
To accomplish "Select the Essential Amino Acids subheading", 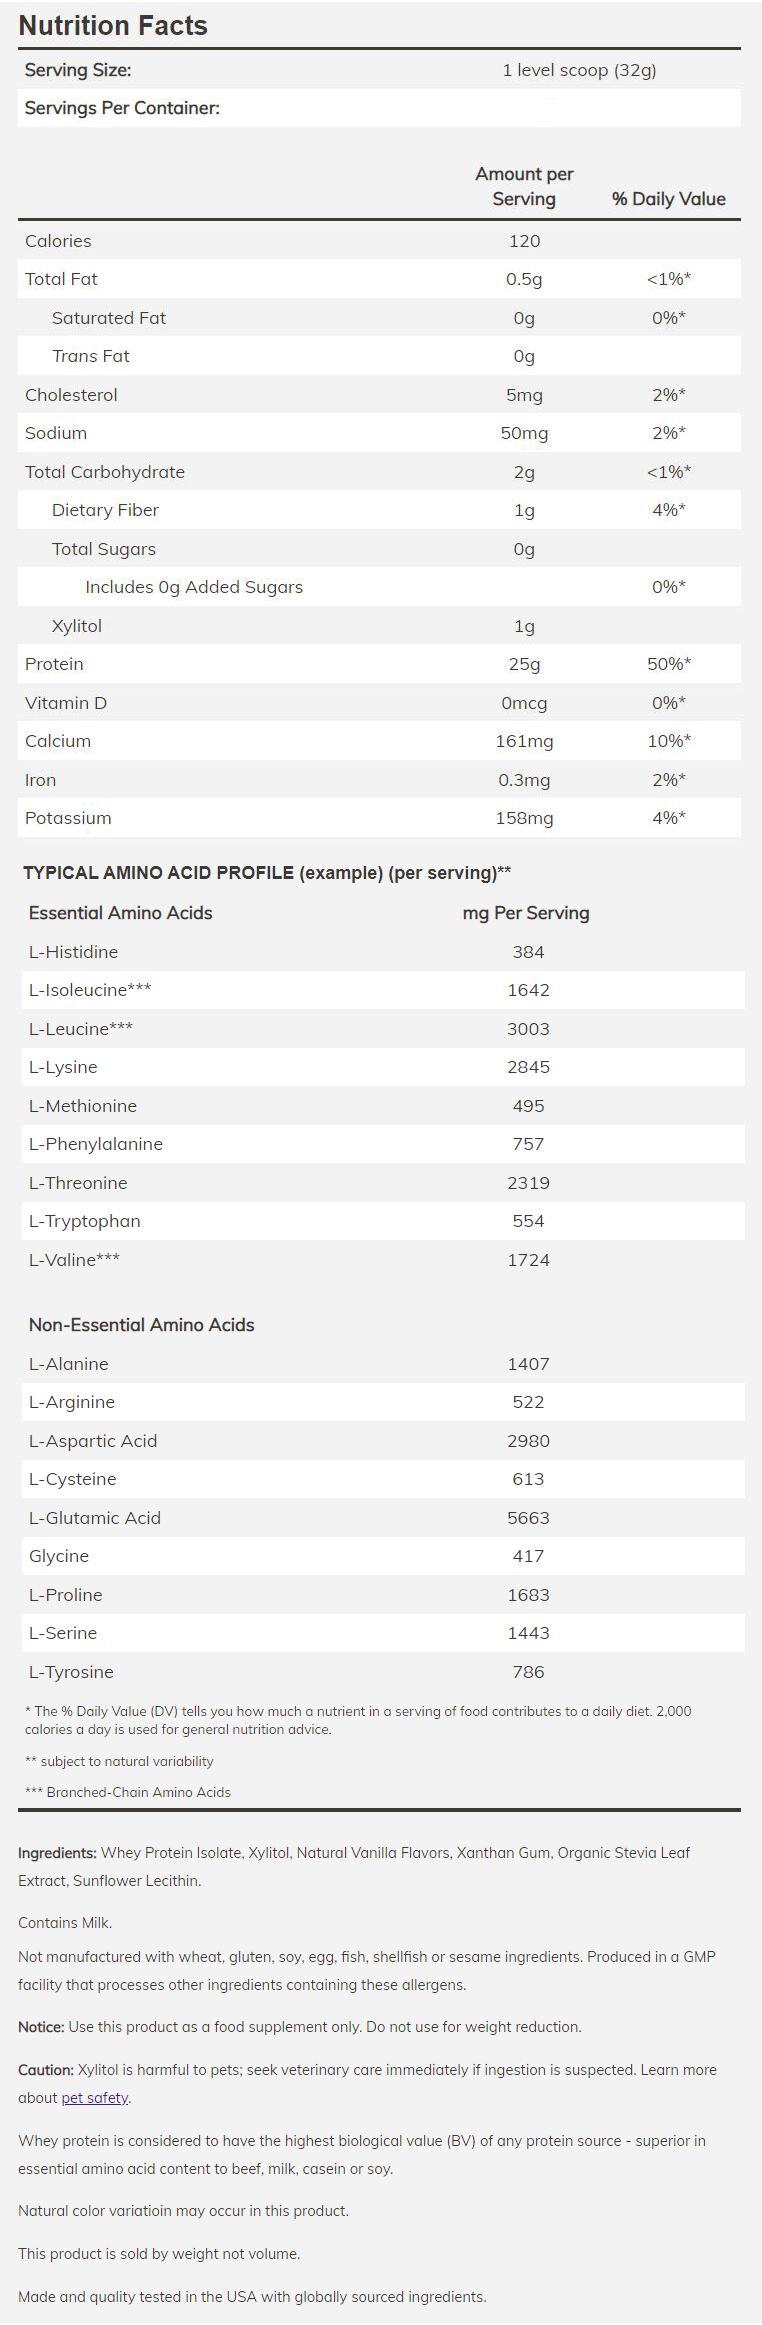I will click(120, 913).
